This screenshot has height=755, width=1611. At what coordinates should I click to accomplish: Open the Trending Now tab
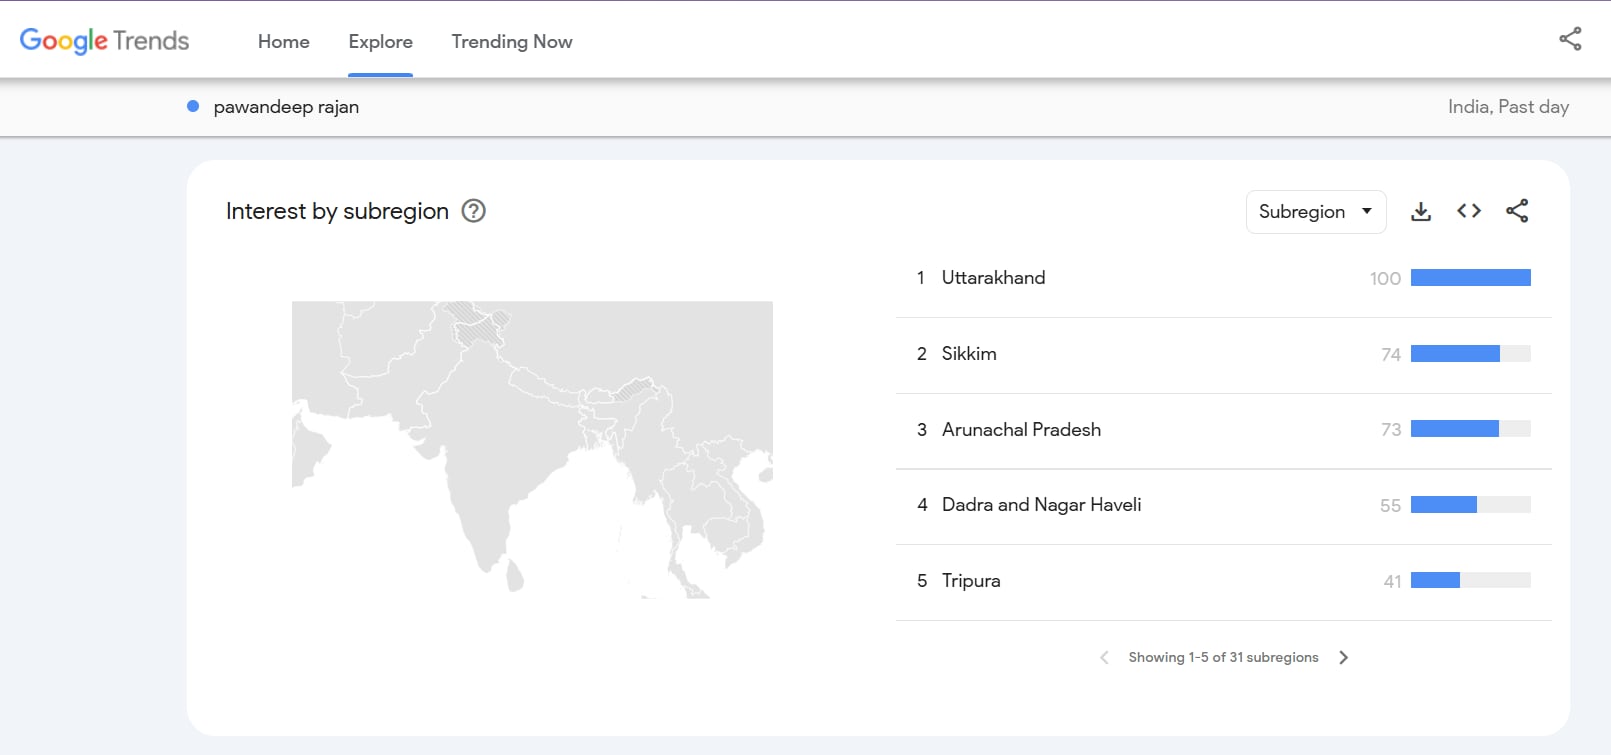pos(511,42)
